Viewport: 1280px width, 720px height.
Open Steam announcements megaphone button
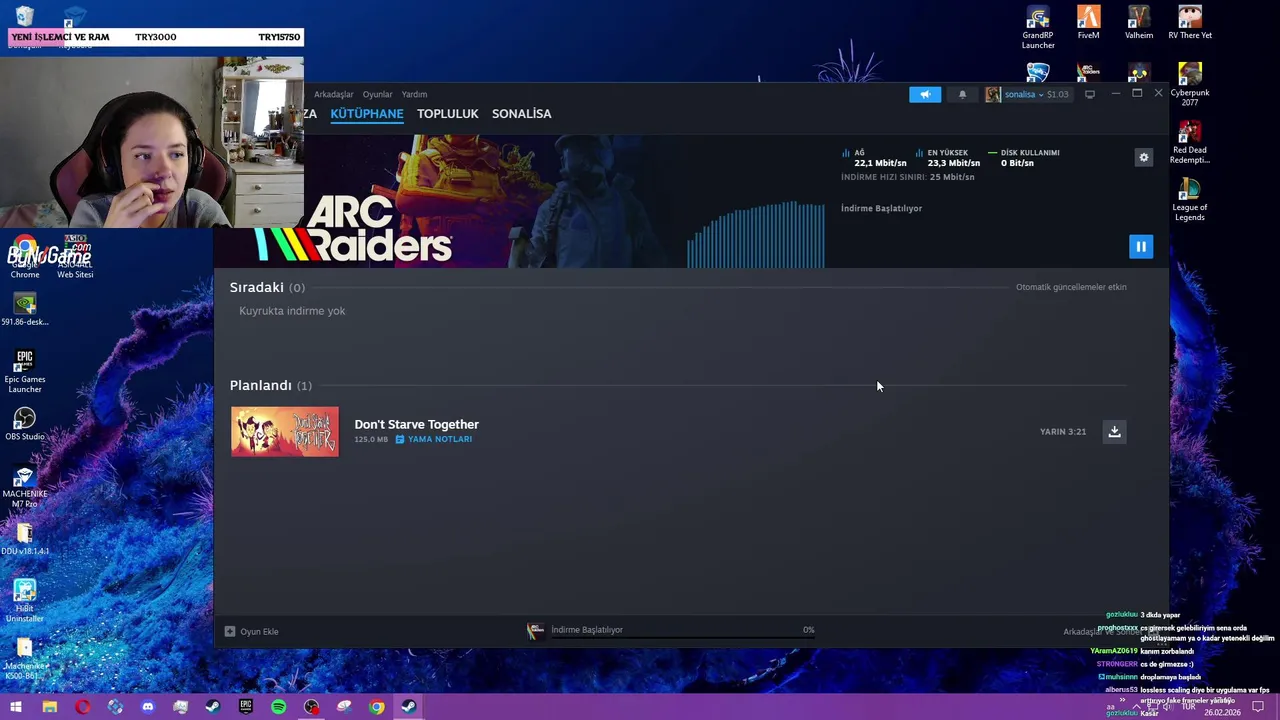925,94
